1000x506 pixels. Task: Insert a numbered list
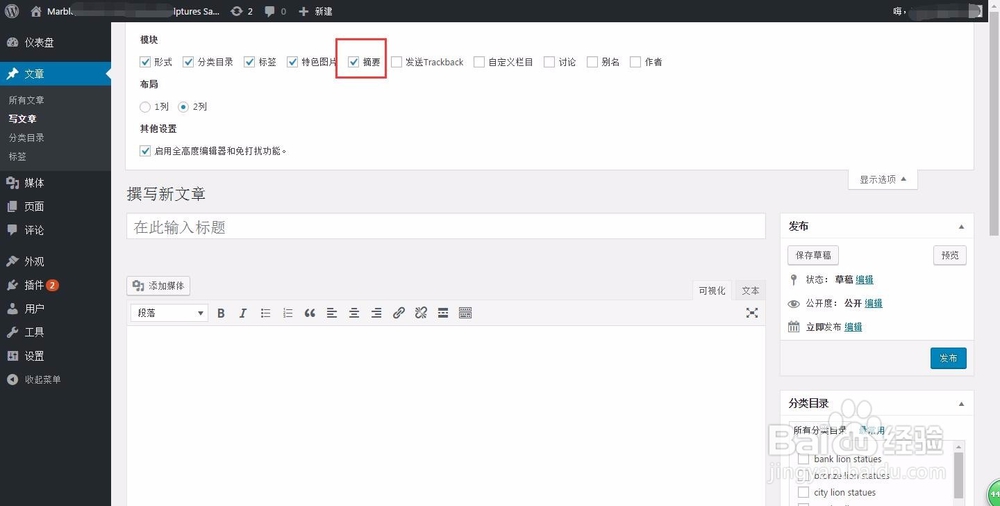tap(288, 313)
